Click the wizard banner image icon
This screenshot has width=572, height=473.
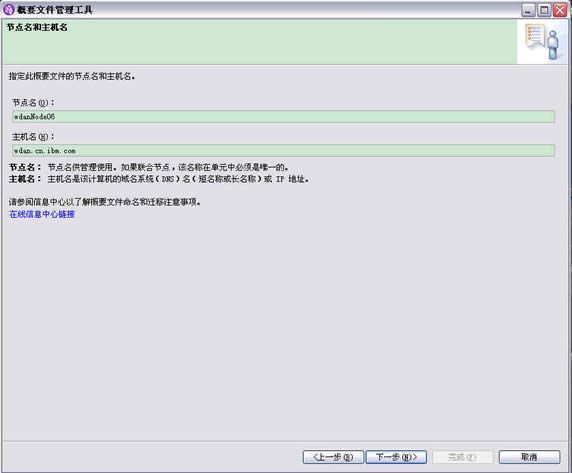click(x=542, y=42)
